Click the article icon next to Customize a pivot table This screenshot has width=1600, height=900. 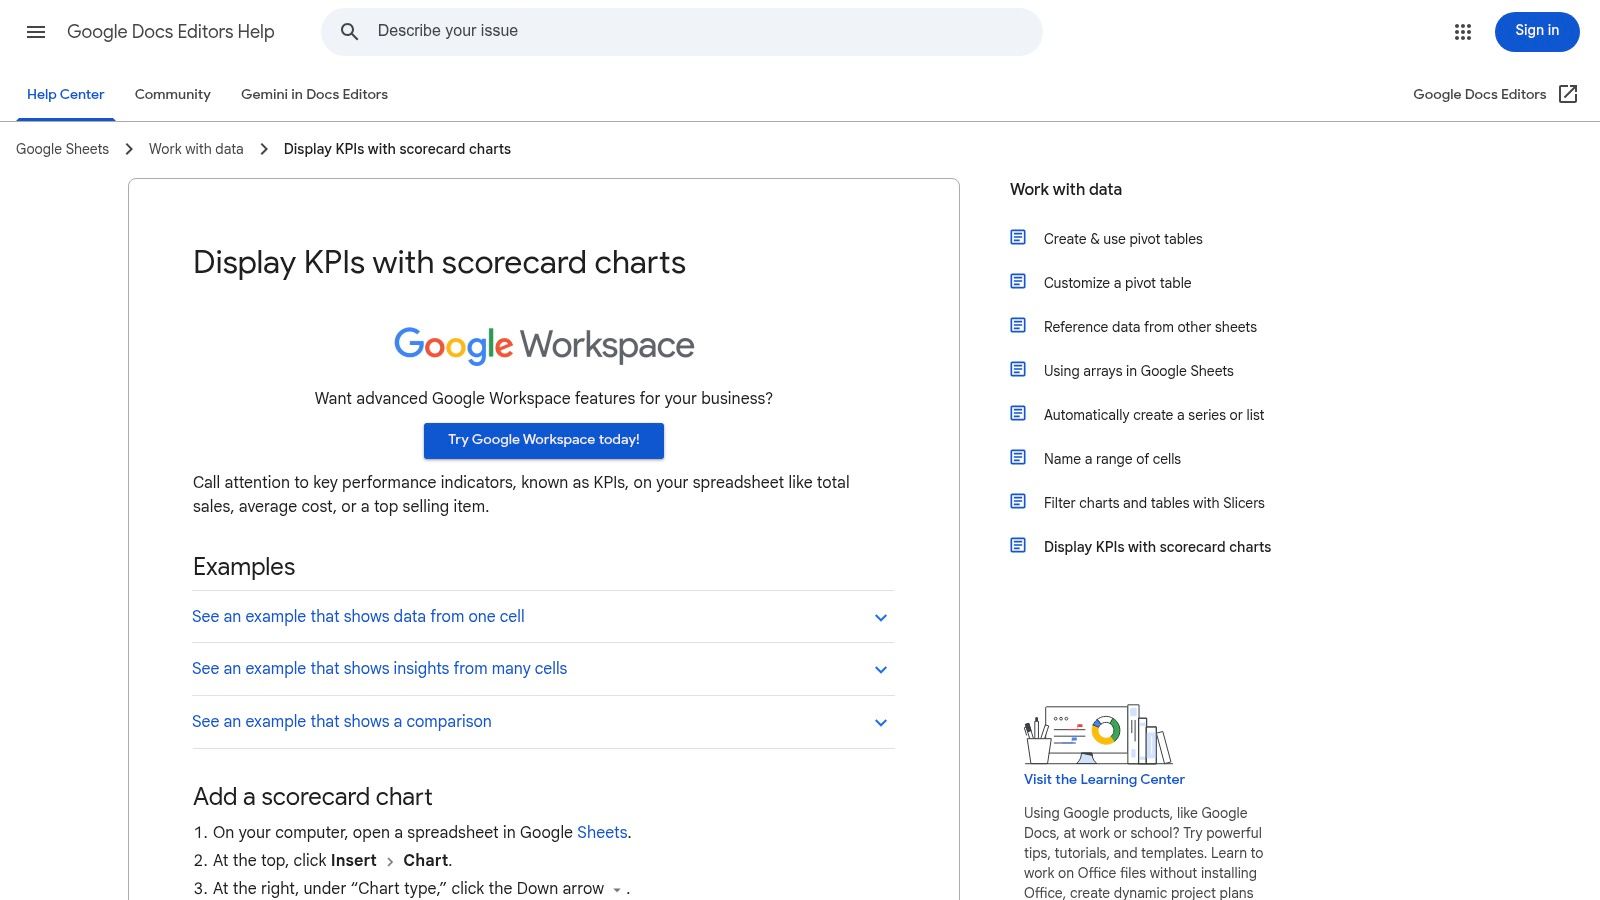[1018, 282]
